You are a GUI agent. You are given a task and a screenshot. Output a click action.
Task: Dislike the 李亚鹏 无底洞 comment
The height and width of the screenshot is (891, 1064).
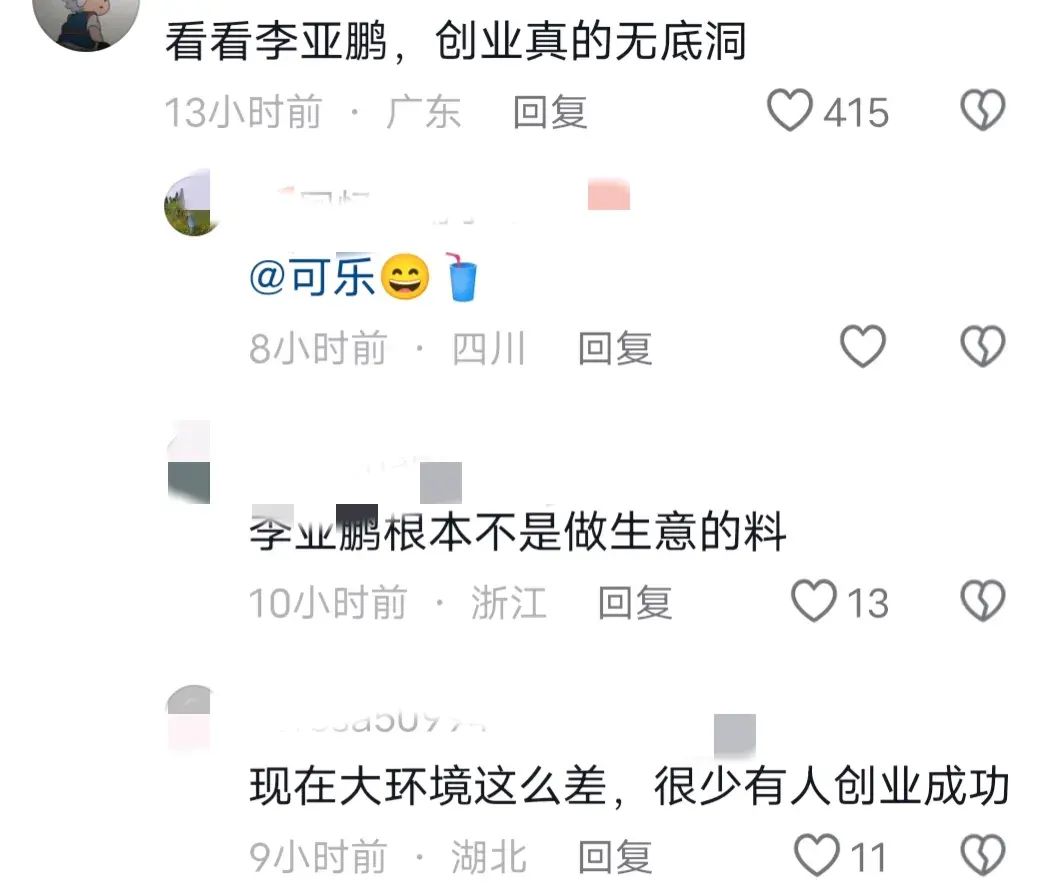click(983, 111)
